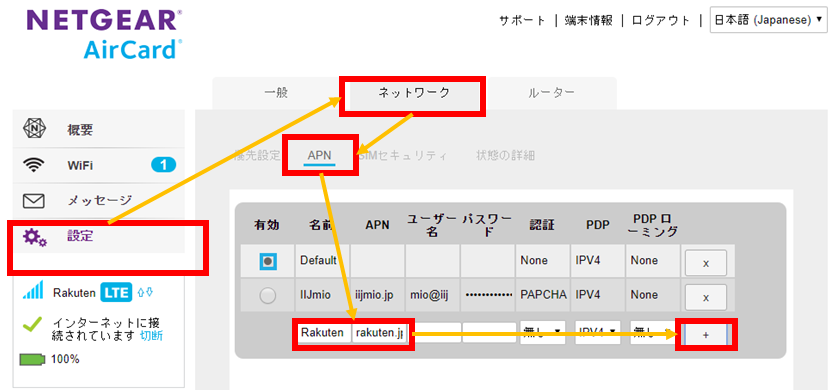840x390 pixels.
Task: Click the green connected checkmark icon
Action: 33,324
